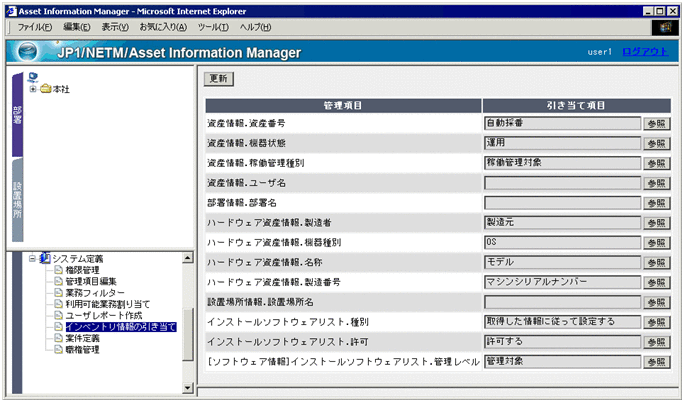Open the お気に入り(A) menu
The width and height of the screenshot is (685, 404).
click(162, 26)
